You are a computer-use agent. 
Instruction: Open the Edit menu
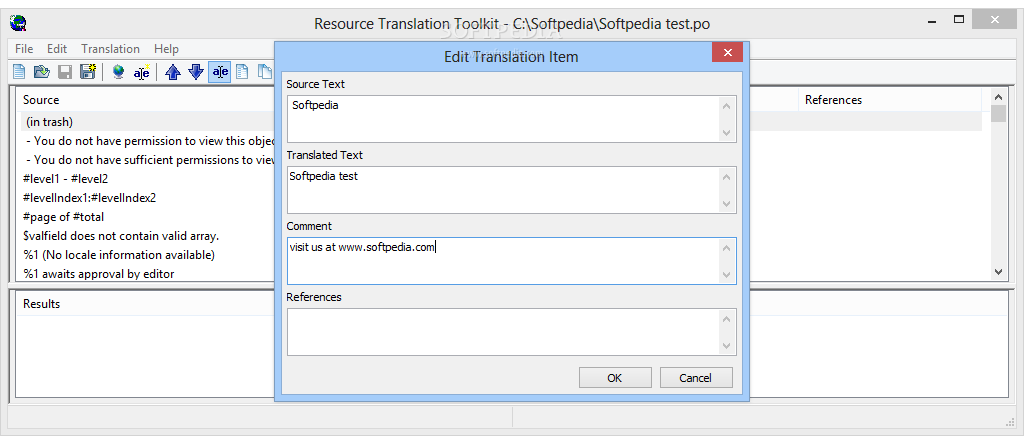click(57, 49)
